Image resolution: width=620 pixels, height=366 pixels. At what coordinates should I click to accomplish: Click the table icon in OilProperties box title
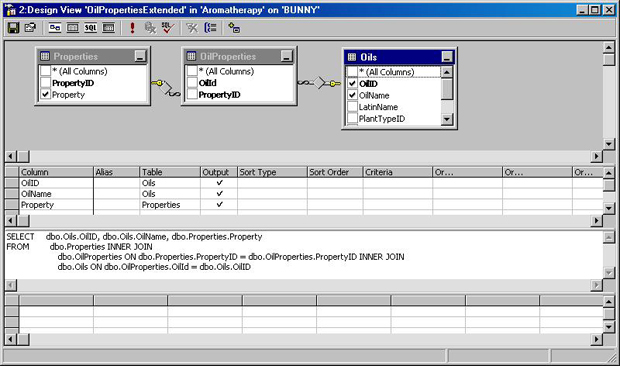tap(191, 56)
